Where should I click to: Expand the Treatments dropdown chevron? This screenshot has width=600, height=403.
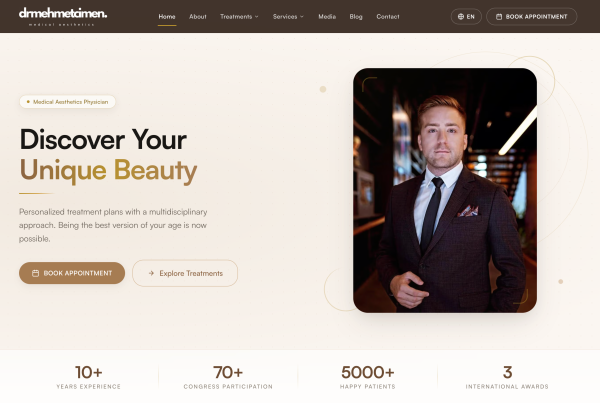coord(257,16)
